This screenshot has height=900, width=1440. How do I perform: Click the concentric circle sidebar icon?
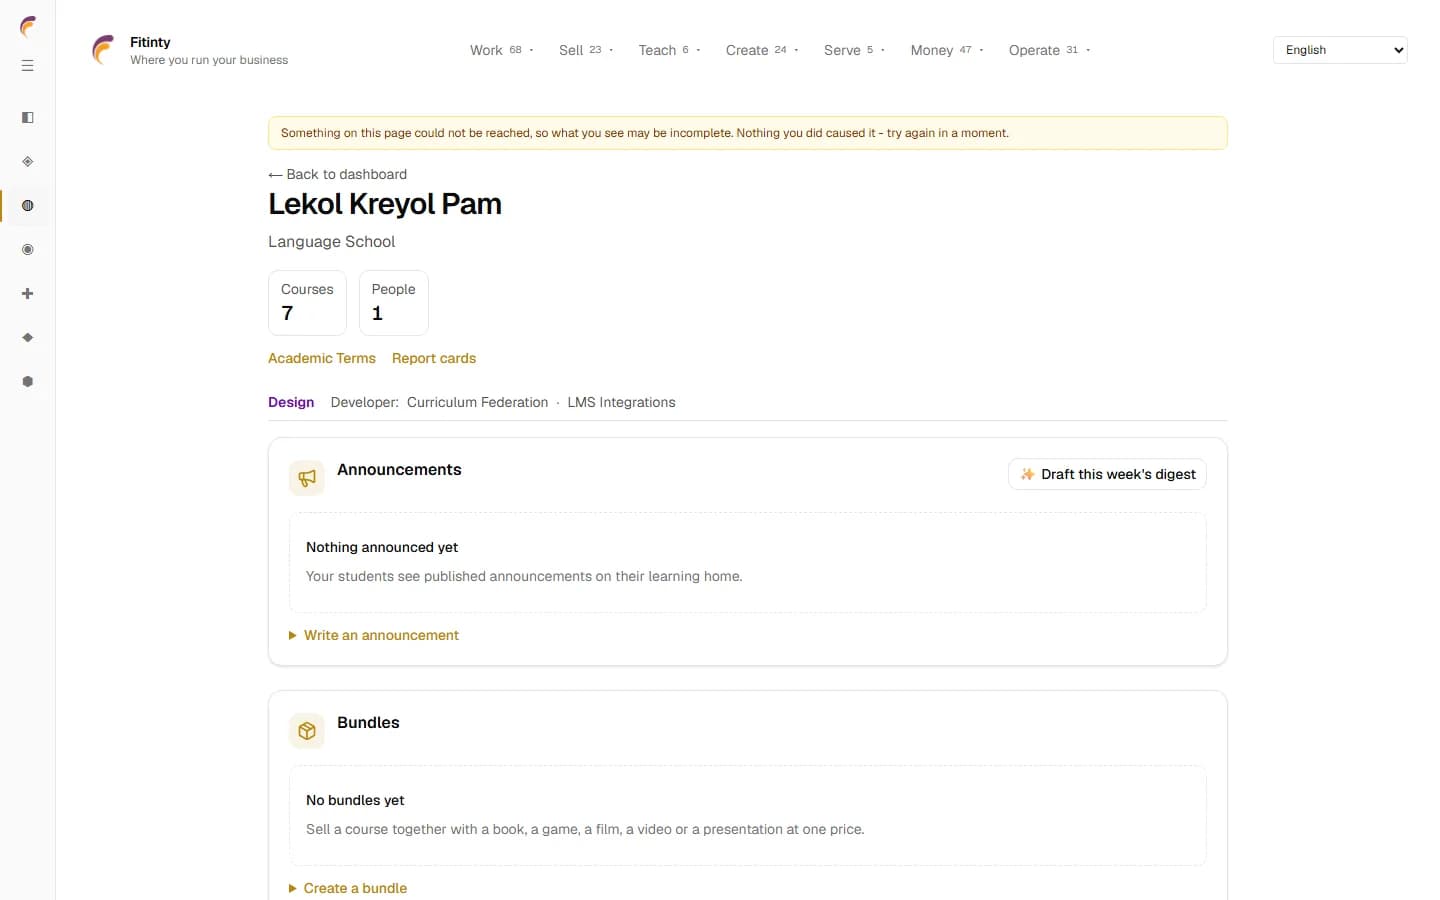click(28, 250)
